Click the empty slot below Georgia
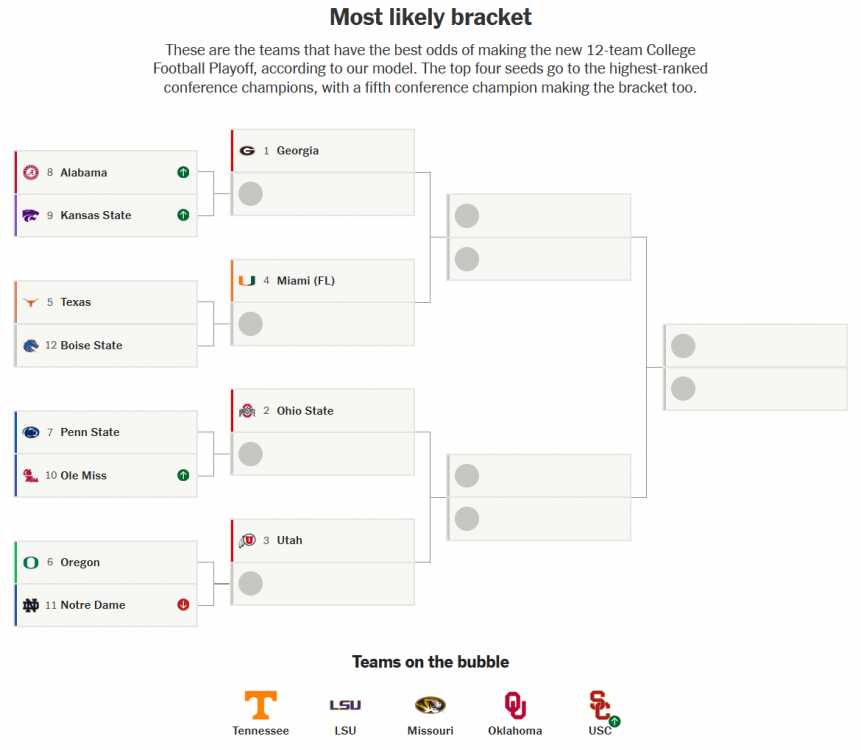Image resolution: width=861 pixels, height=750 pixels. coord(323,194)
